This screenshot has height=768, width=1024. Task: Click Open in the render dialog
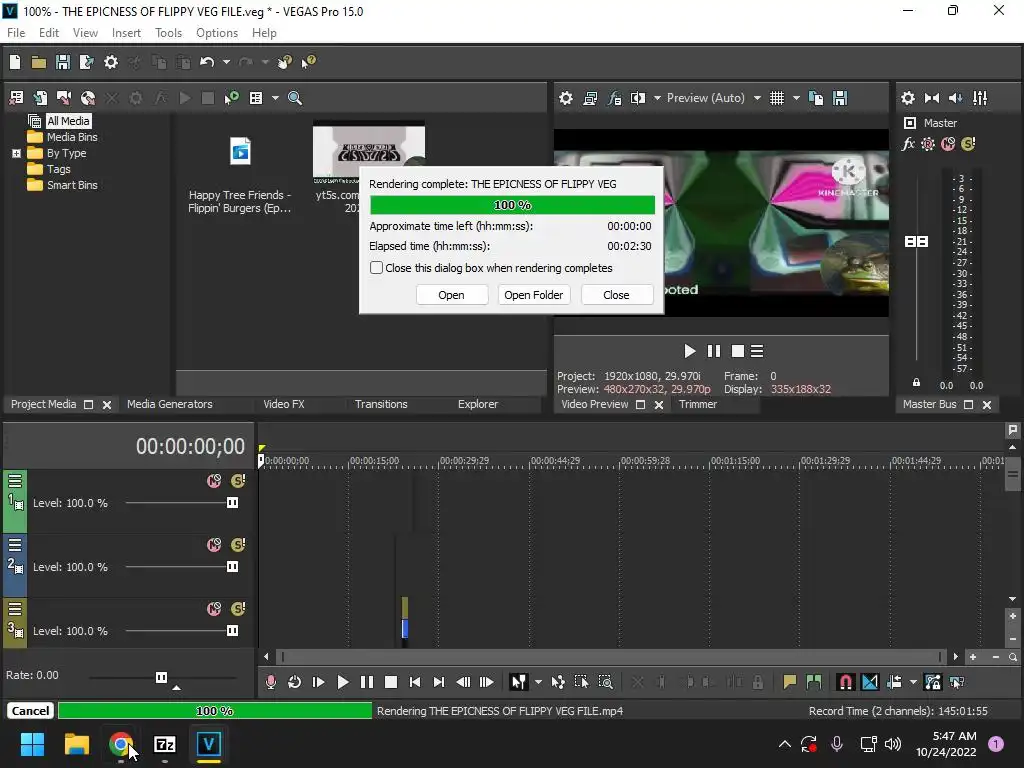(451, 295)
